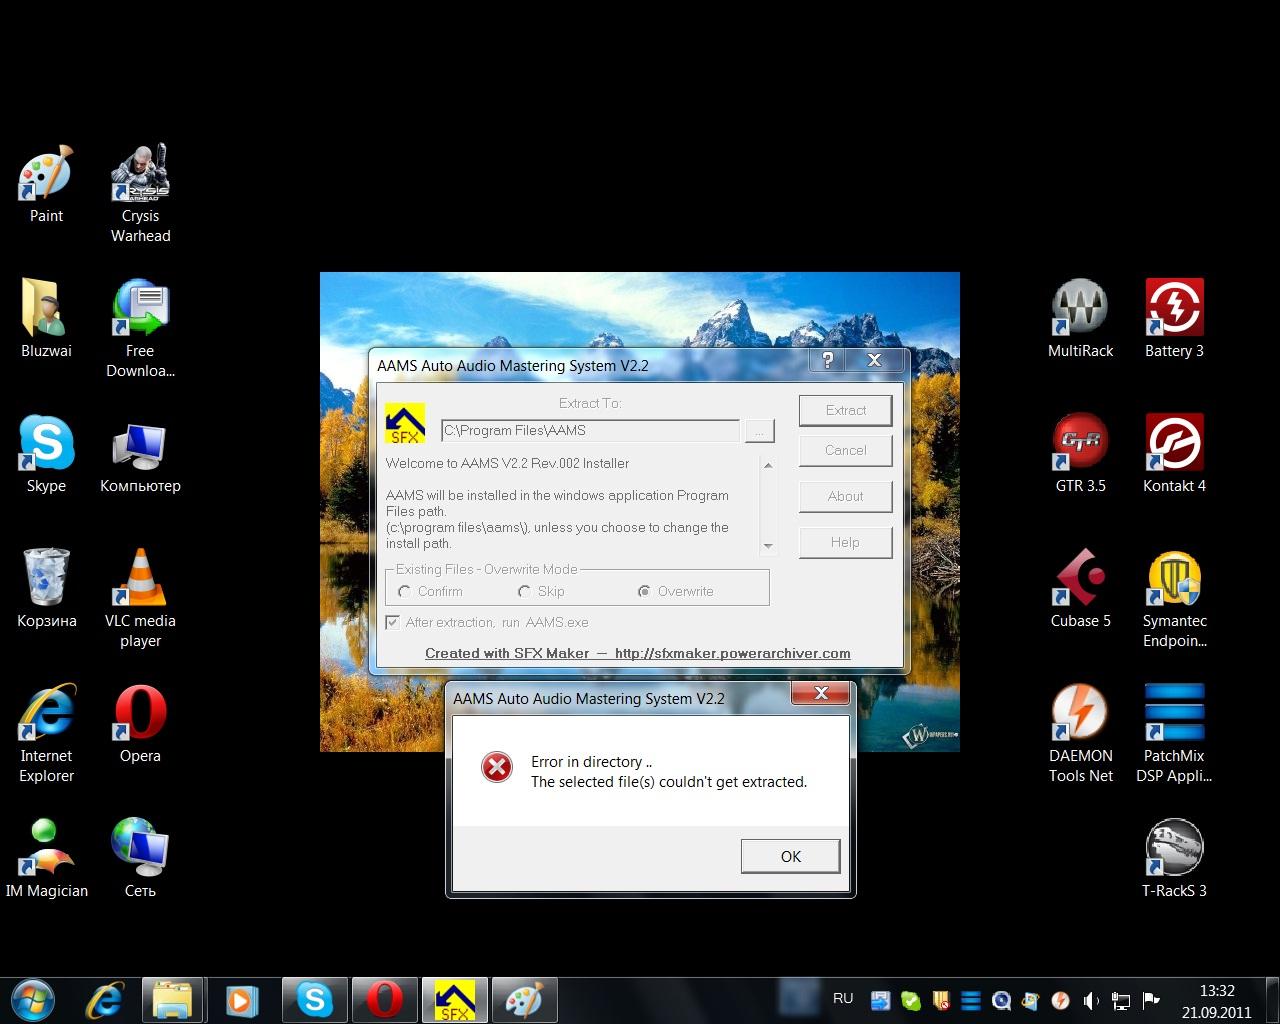The image size is (1280, 1024).
Task: Open VLC media player shortcut
Action: (x=140, y=599)
